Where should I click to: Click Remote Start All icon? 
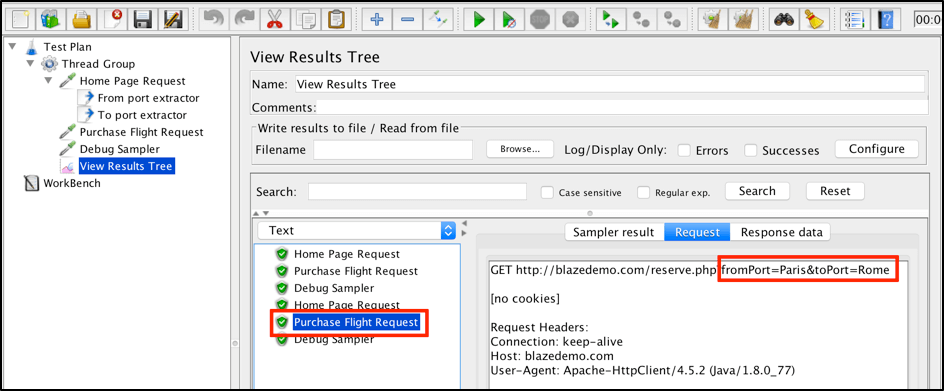[611, 19]
